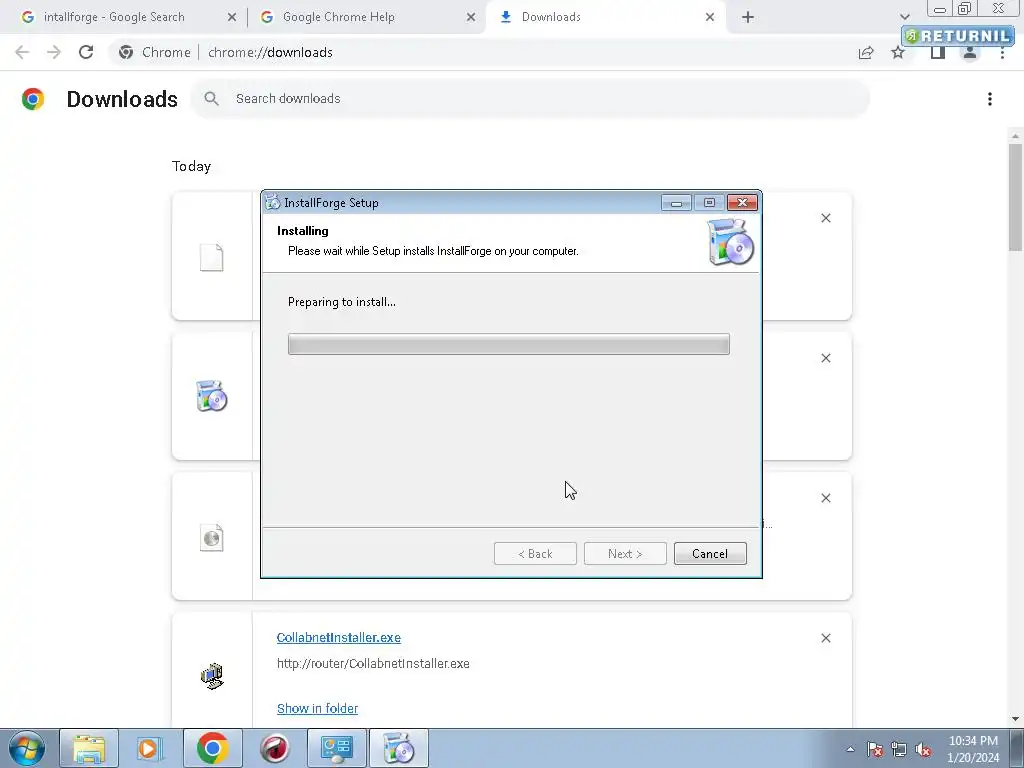Click the Today date heading

191,167
